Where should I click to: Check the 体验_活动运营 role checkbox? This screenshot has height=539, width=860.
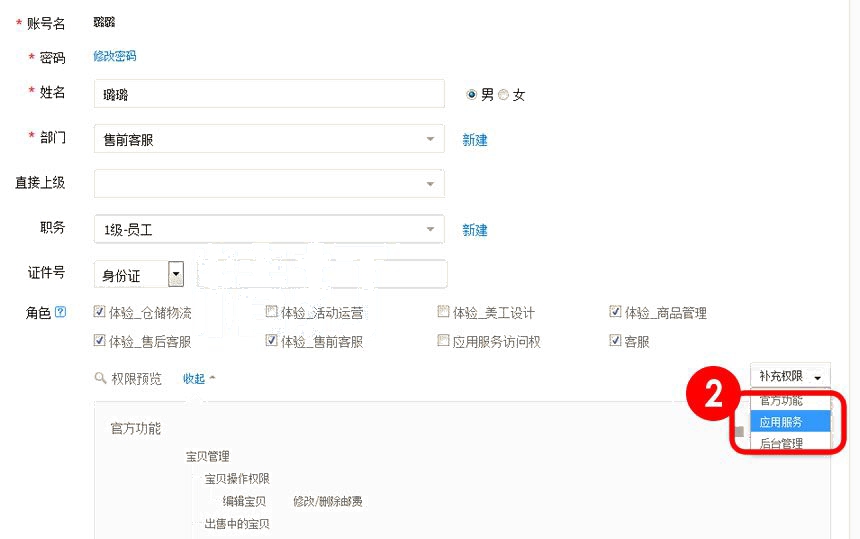point(271,311)
